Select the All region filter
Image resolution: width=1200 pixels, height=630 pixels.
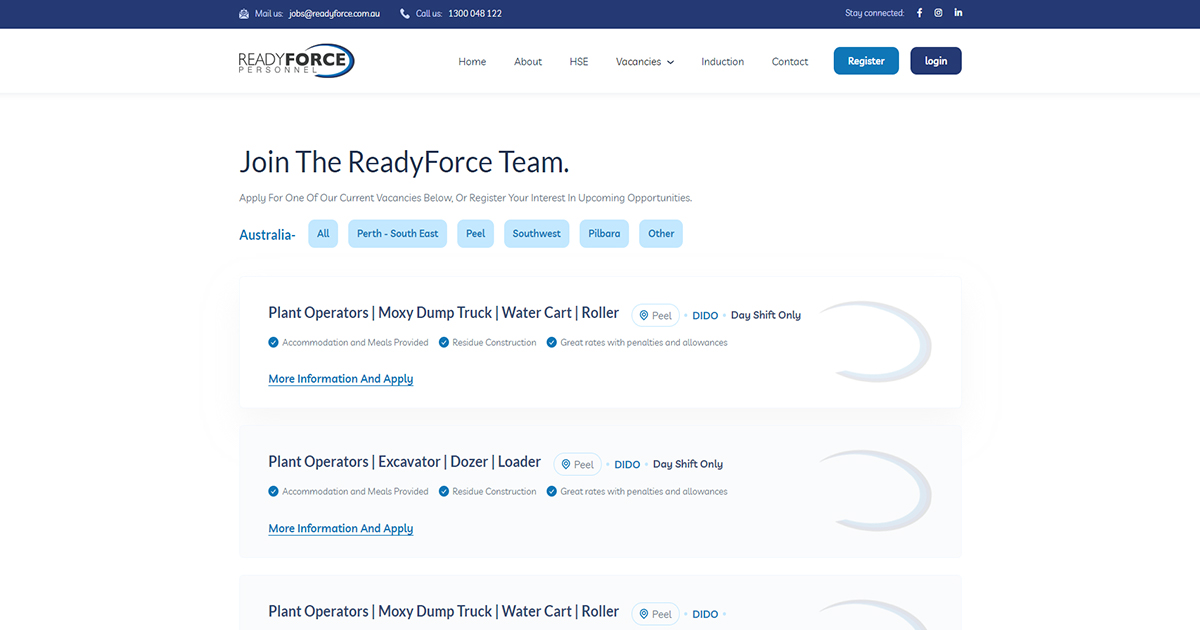pos(322,233)
